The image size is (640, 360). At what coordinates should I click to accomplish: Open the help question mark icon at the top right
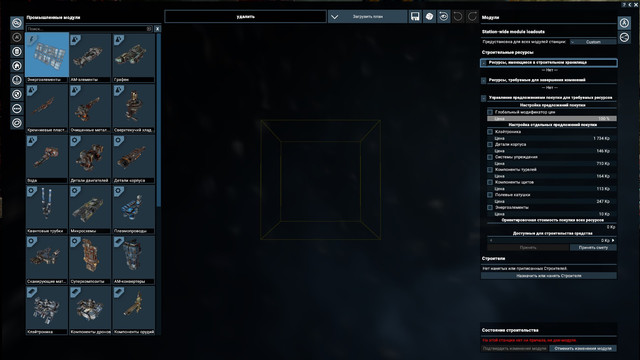tap(624, 4)
